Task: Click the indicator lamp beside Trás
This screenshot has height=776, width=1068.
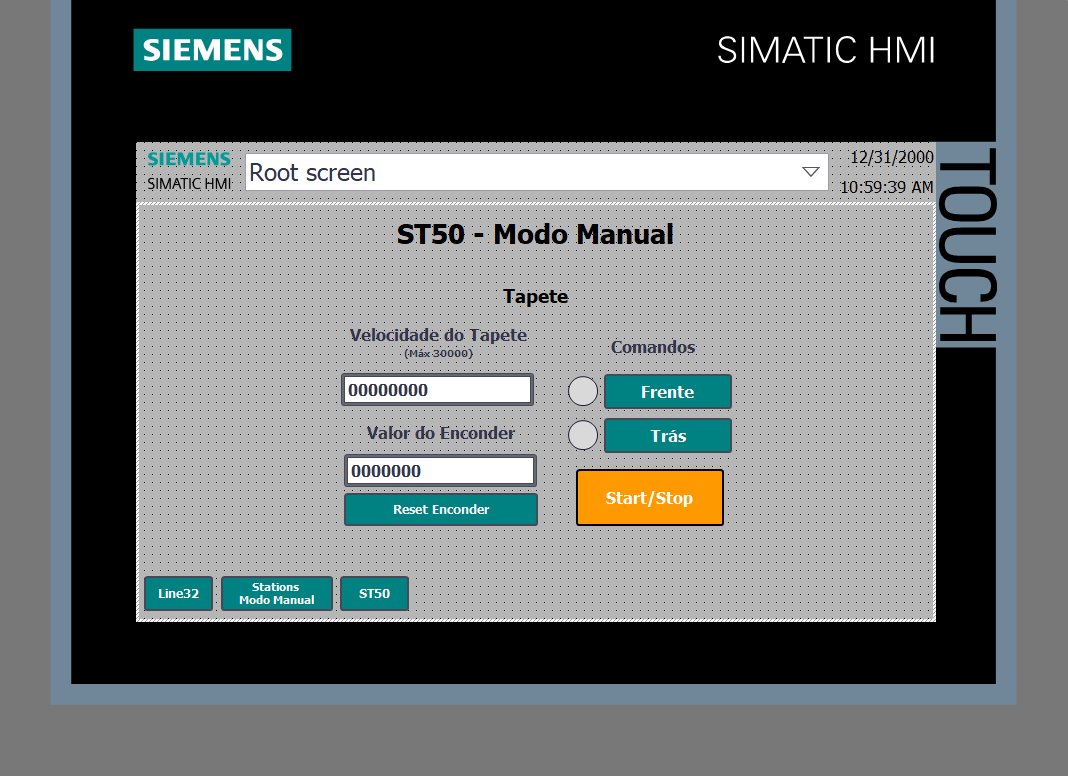Action: pos(583,435)
